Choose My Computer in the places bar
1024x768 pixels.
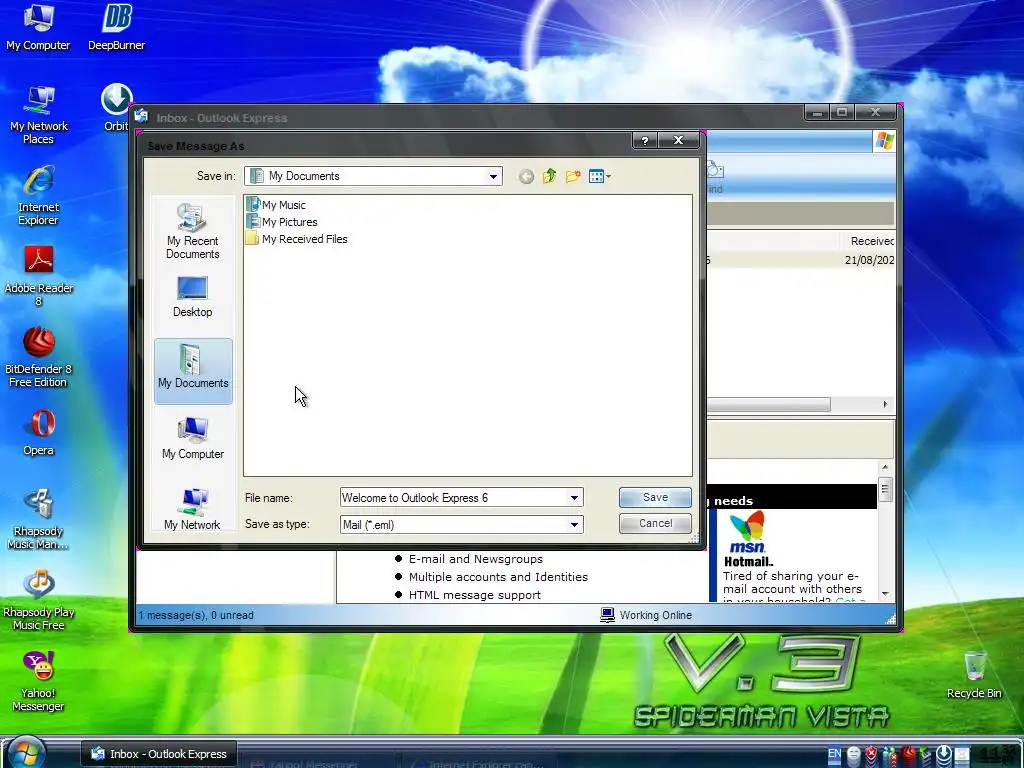[x=193, y=438]
